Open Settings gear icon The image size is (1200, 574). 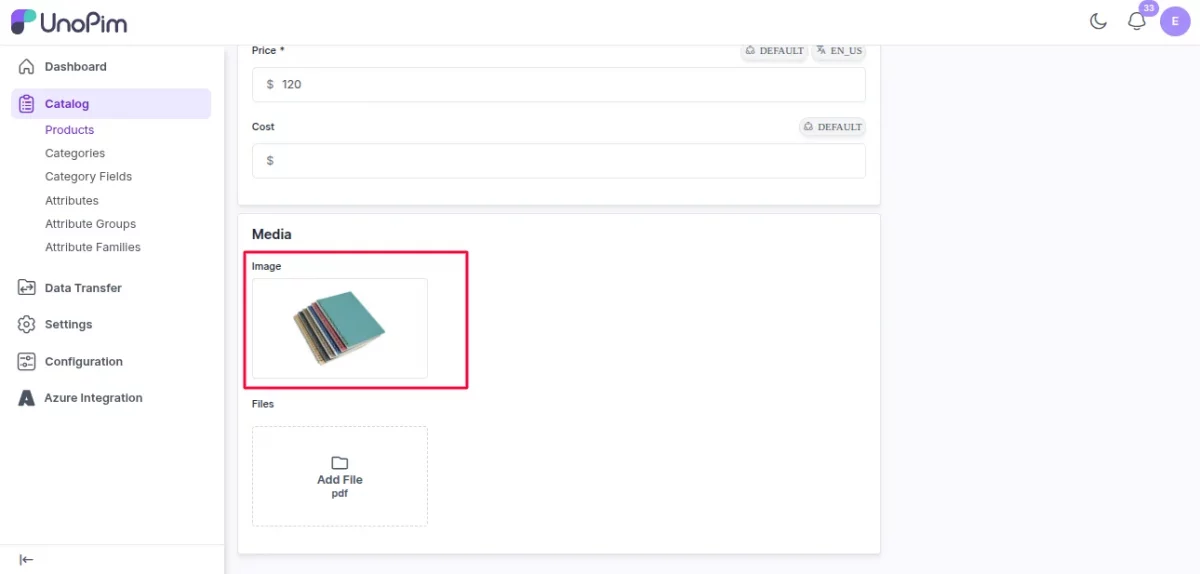pos(27,325)
